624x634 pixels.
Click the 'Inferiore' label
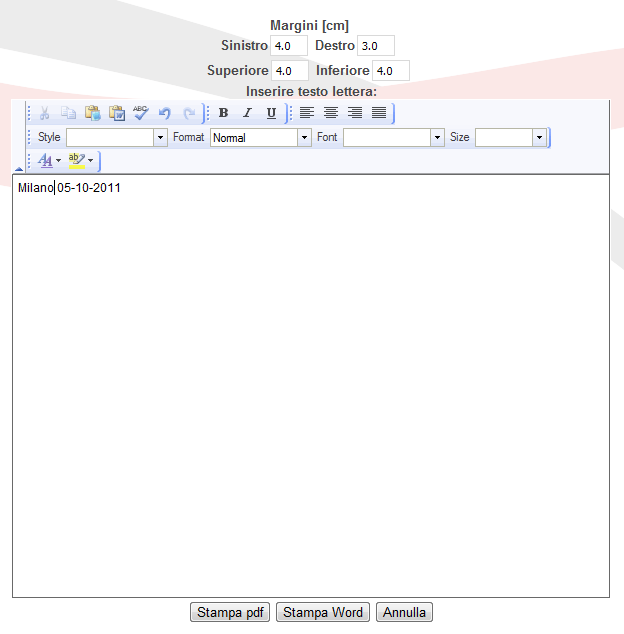point(343,70)
